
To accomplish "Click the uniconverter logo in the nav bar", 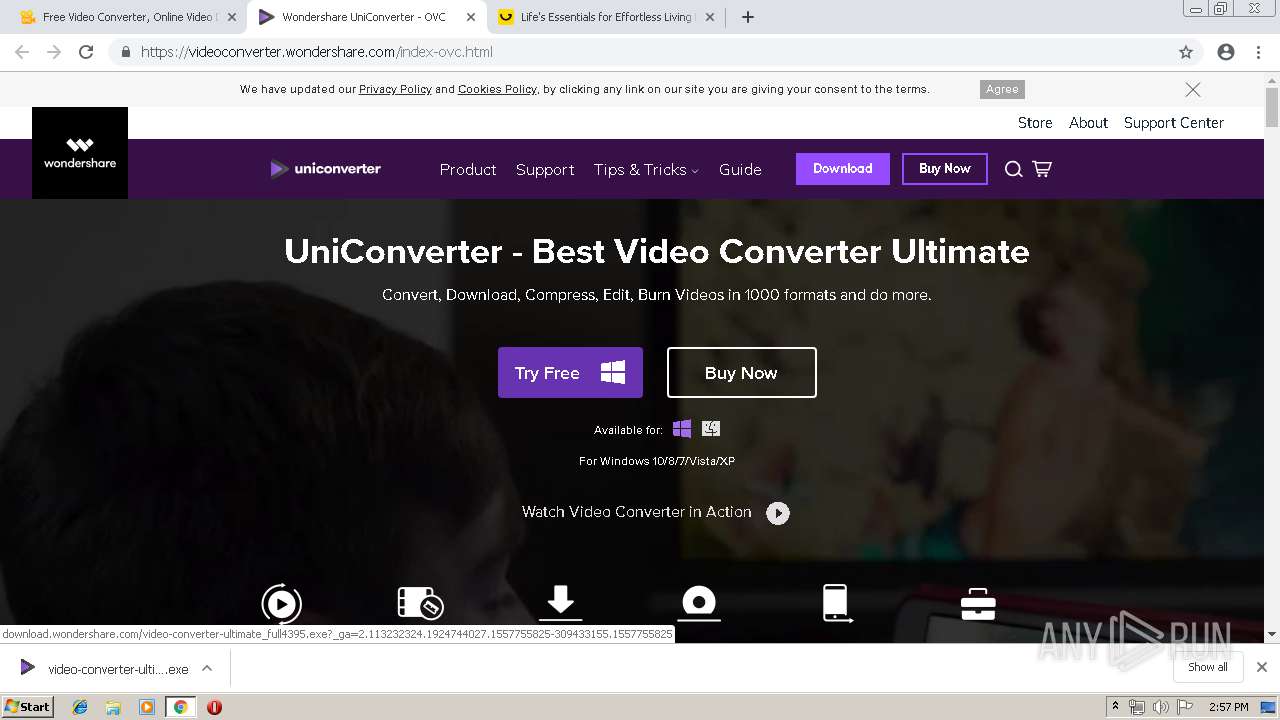I will click(325, 169).
